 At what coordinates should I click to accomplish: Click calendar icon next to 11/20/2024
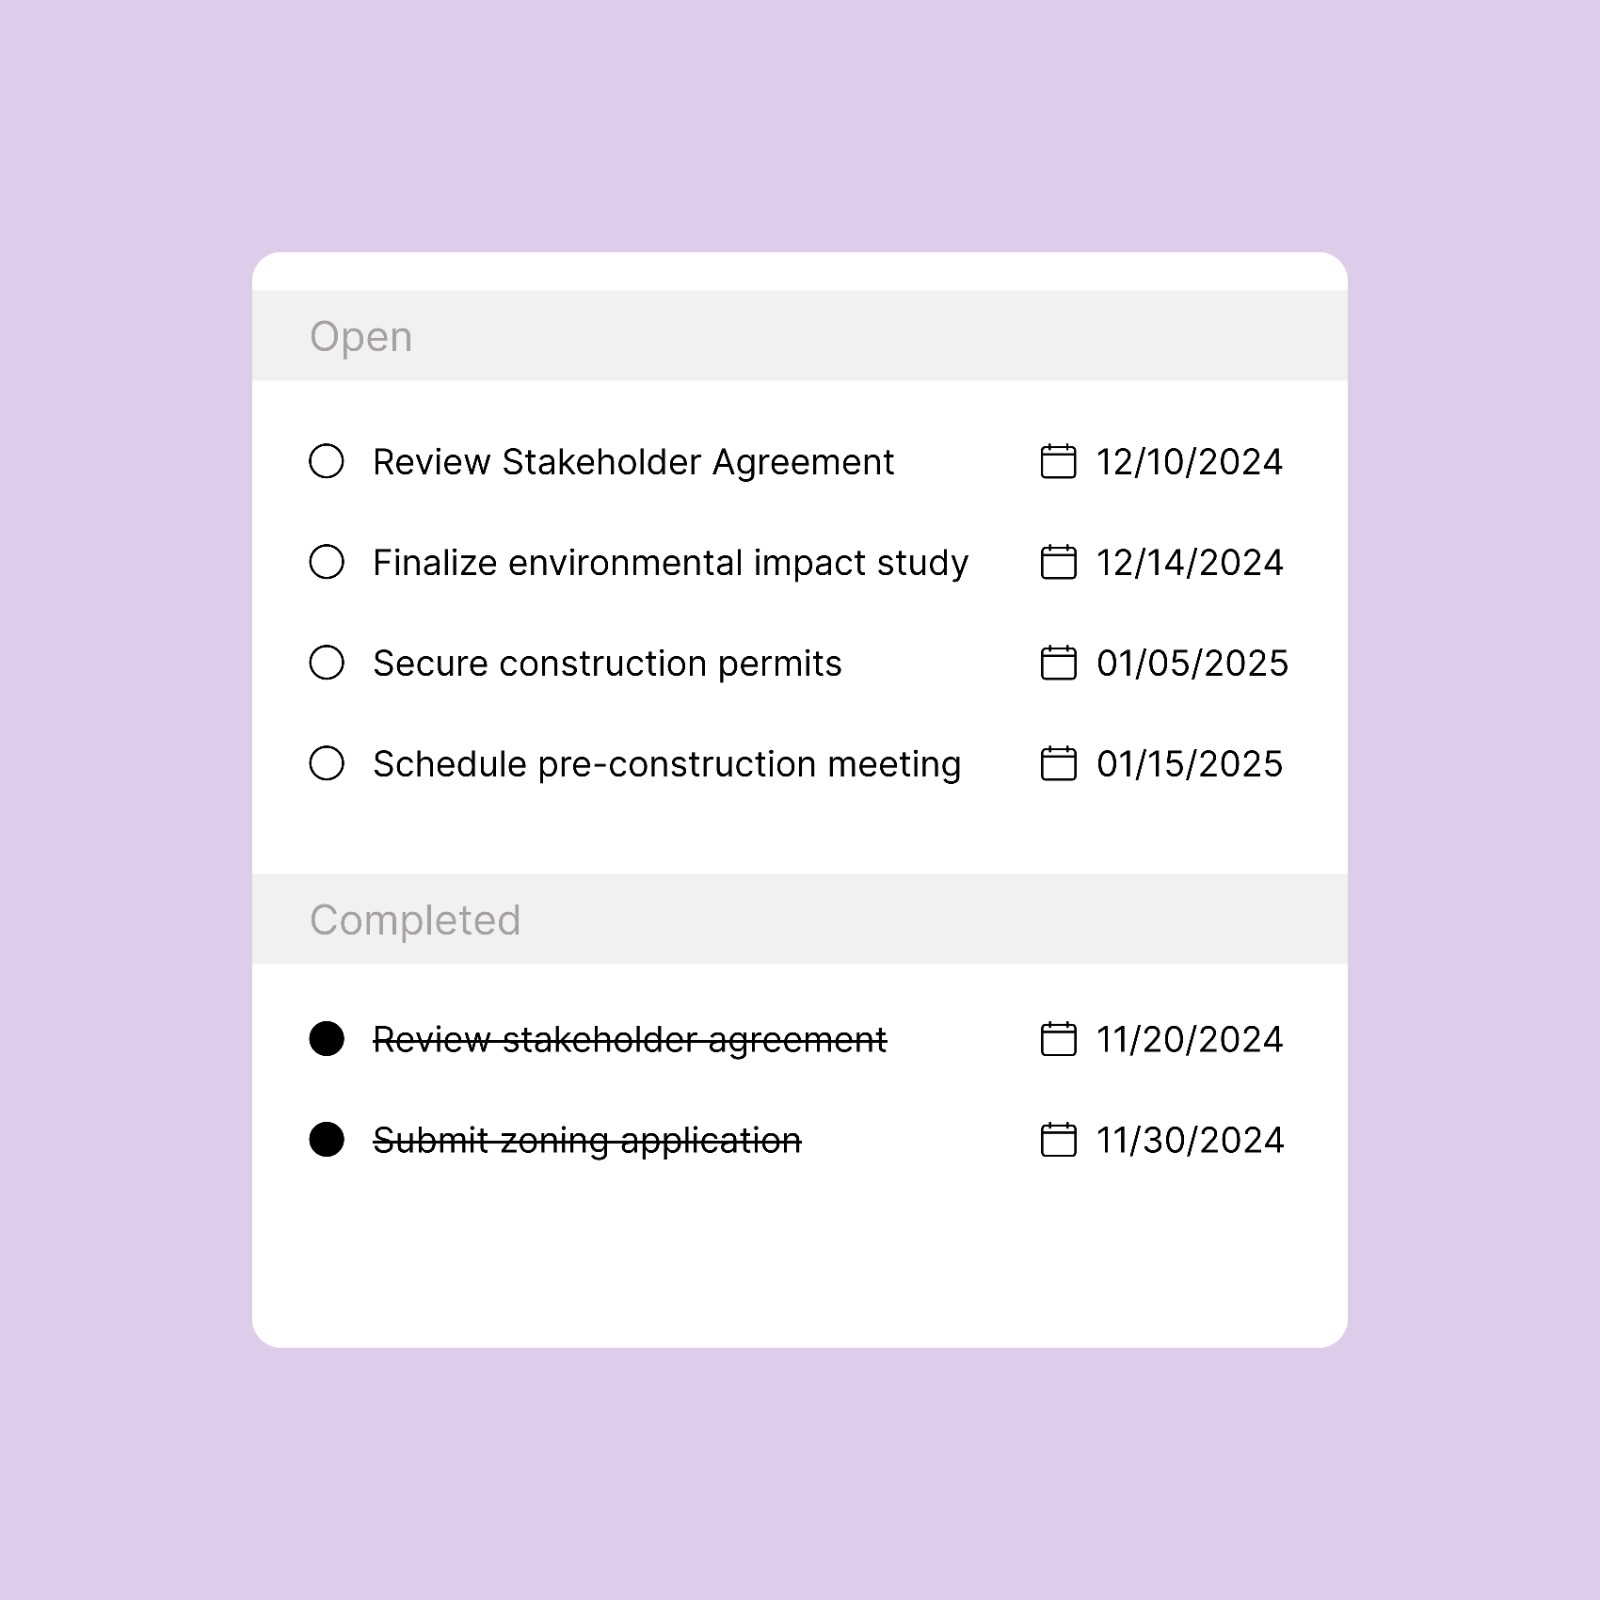click(1058, 1039)
